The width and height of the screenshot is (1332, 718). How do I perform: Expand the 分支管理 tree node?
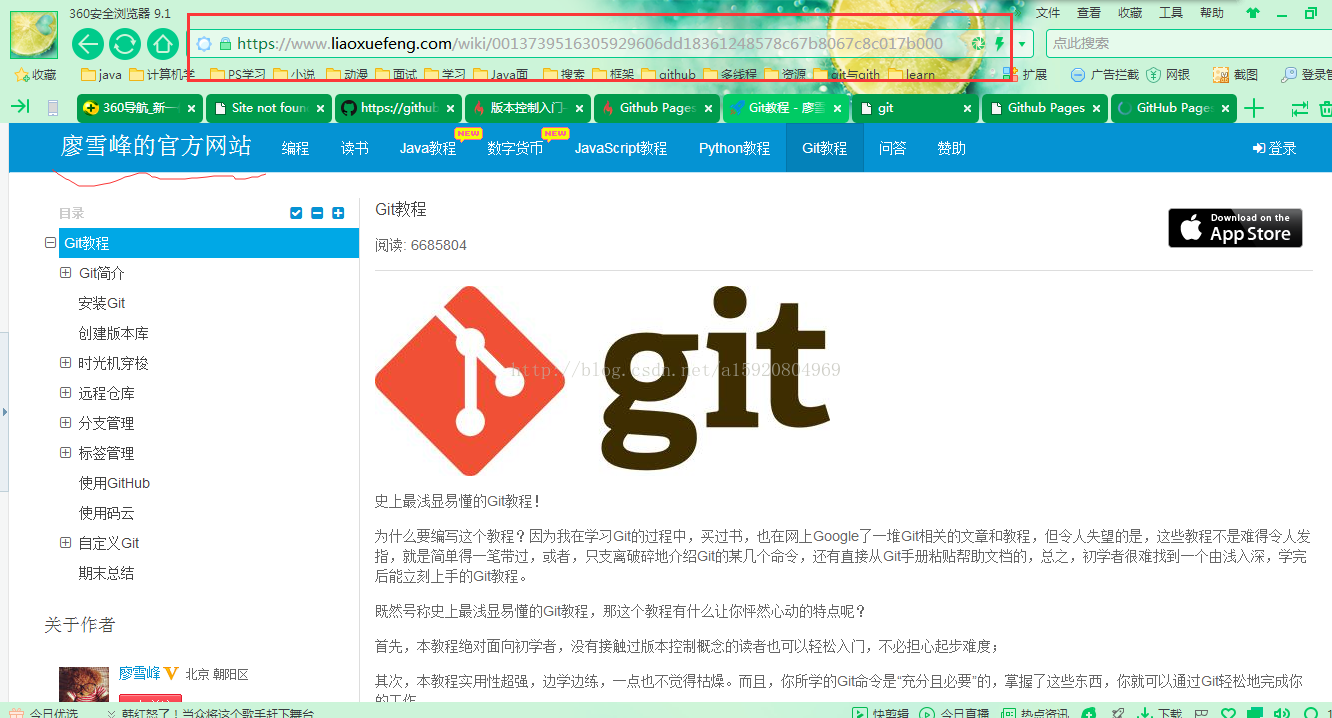66,423
